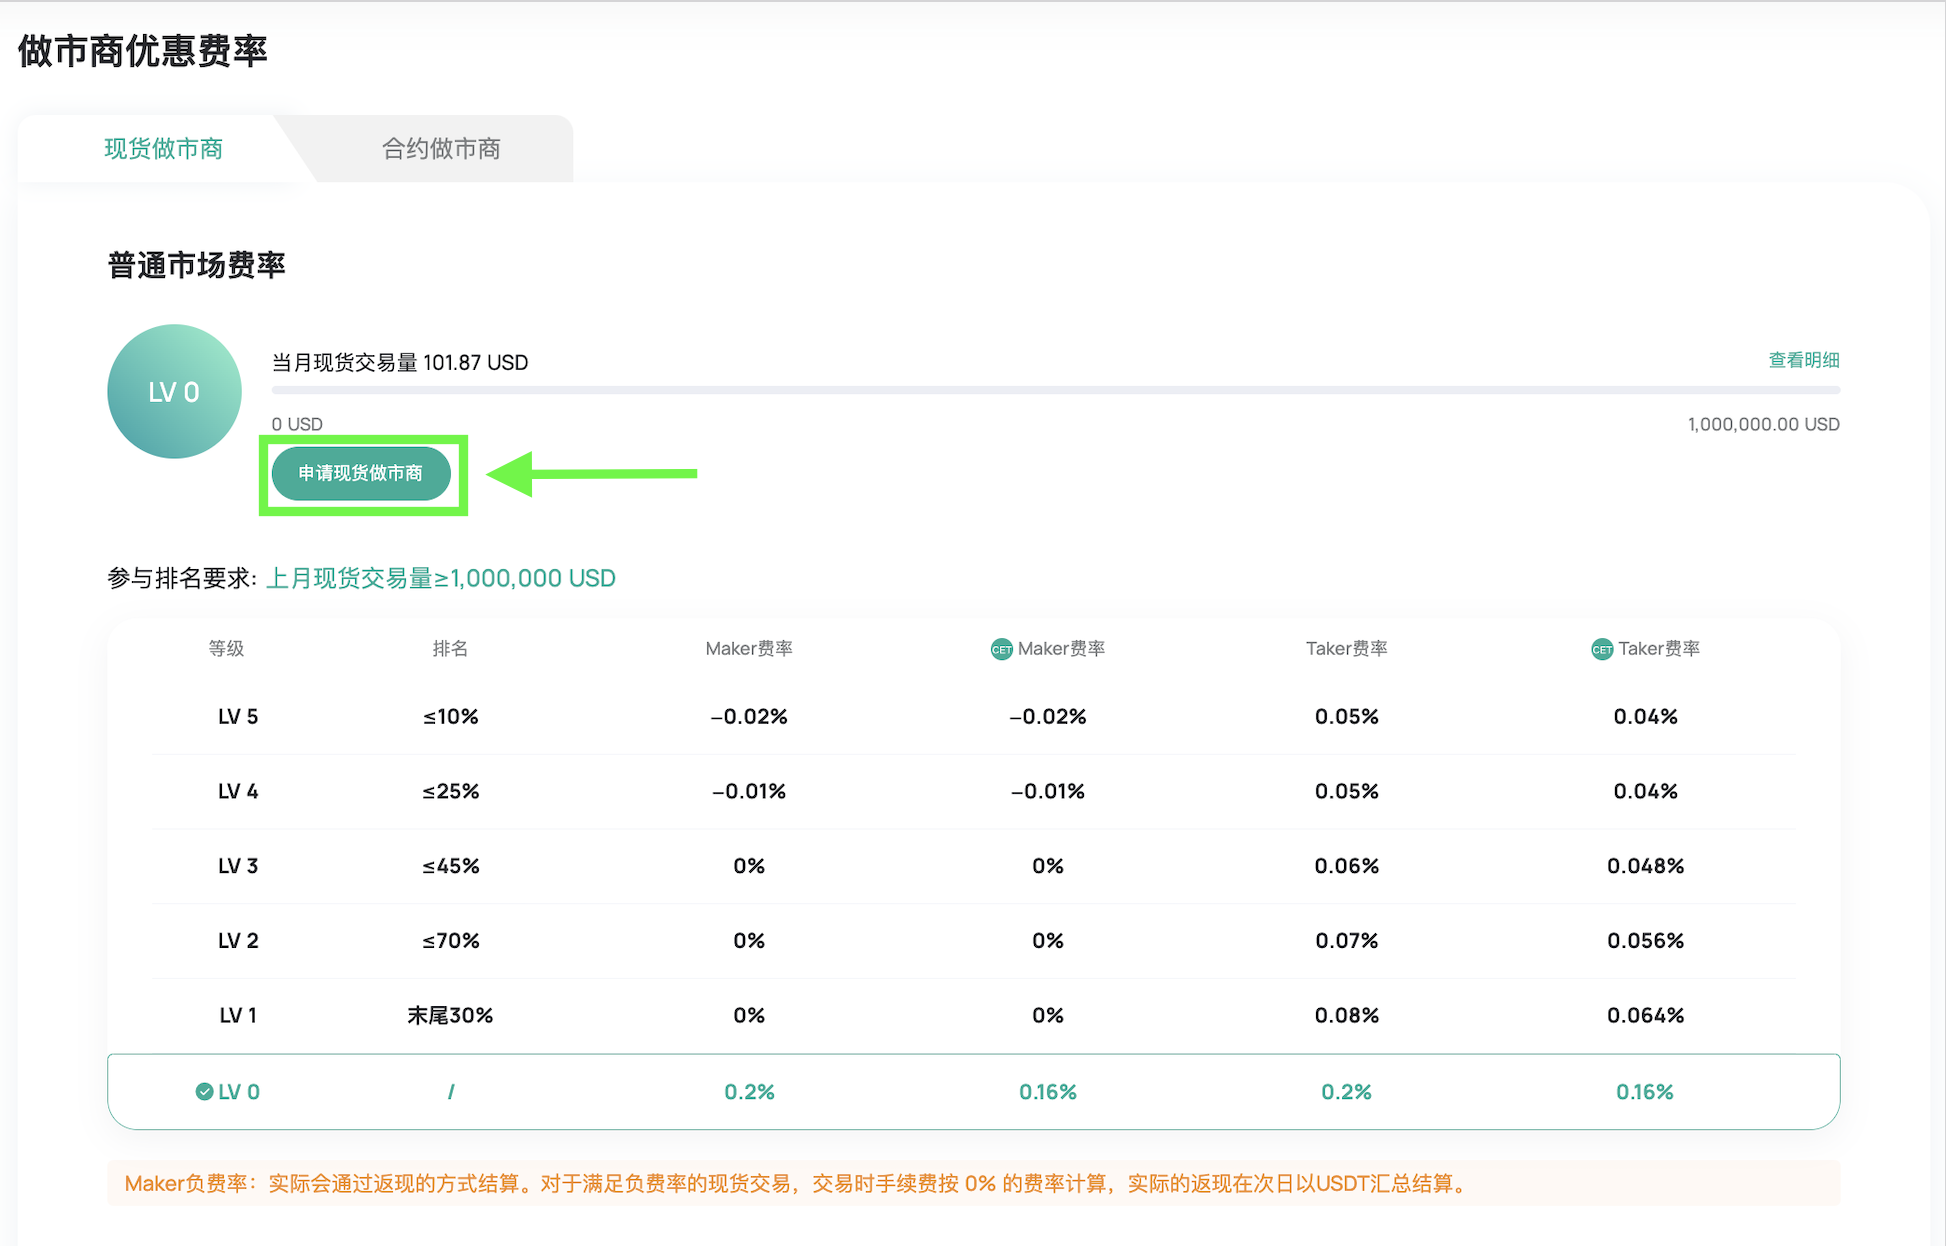Click CET icon beside Maker费率 header
Viewport: 1946px width, 1246px height.
[x=1001, y=650]
